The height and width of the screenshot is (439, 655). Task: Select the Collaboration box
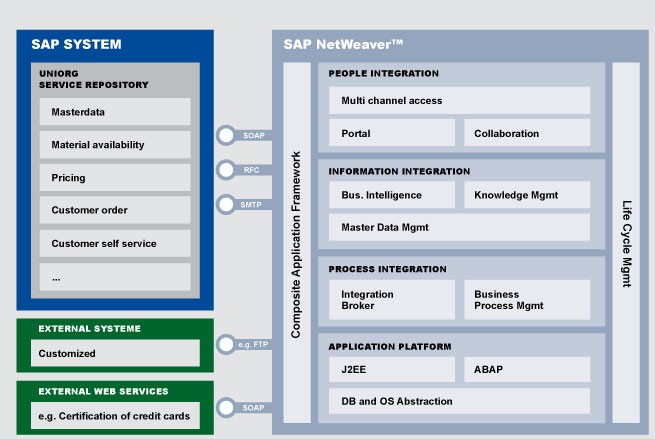(x=527, y=133)
